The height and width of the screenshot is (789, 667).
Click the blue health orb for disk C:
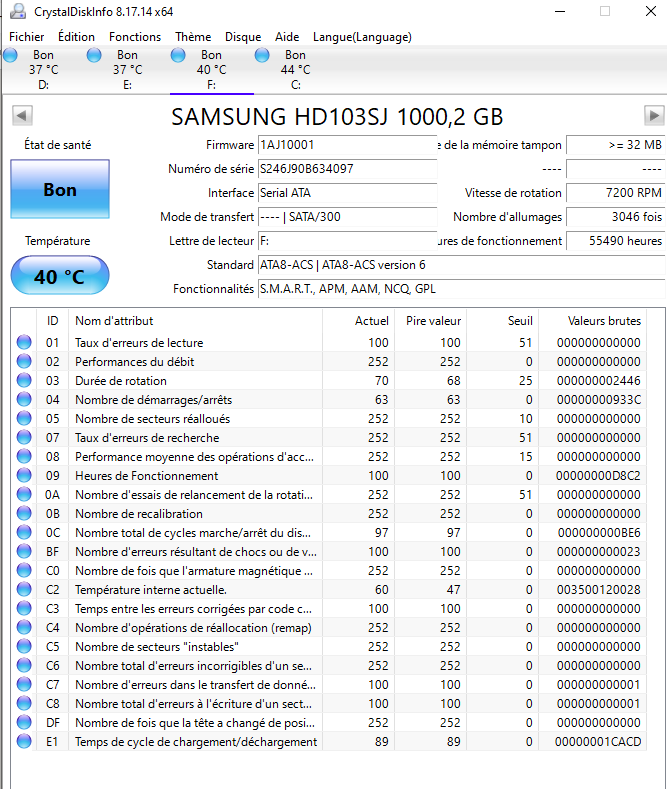pos(262,55)
